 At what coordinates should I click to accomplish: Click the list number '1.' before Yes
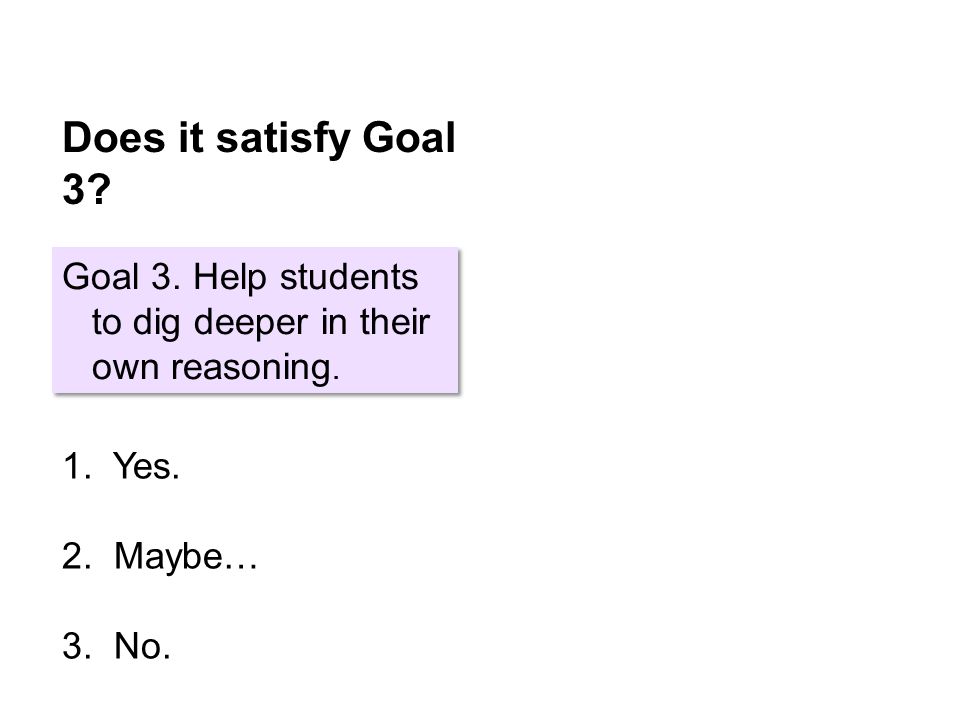[x=77, y=467]
